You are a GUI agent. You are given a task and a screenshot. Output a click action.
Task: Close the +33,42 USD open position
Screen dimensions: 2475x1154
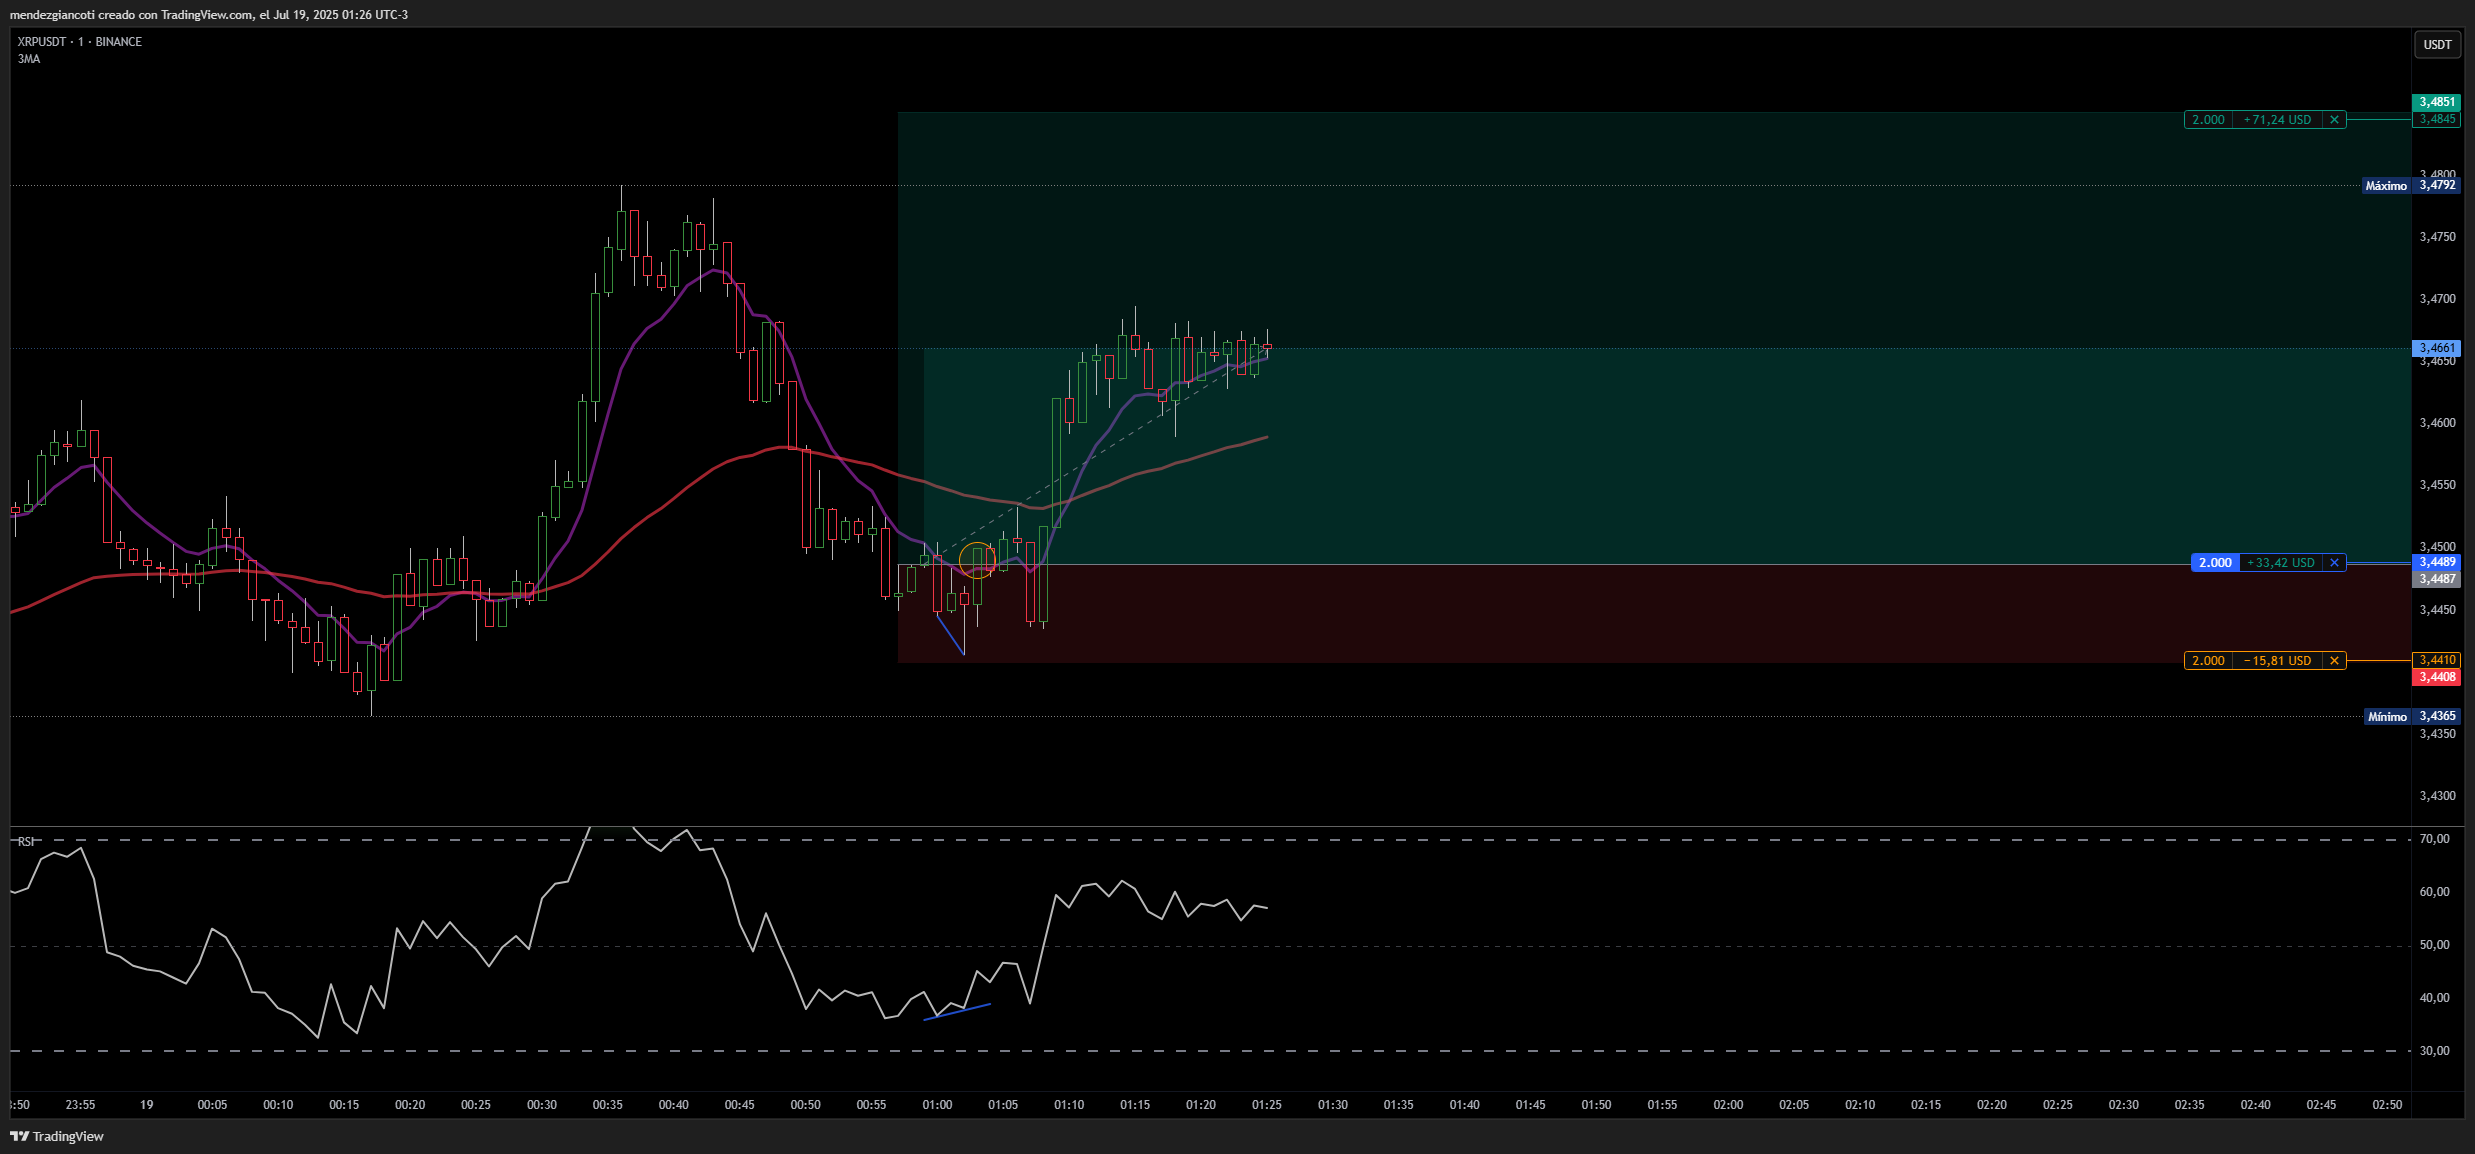pyautogui.click(x=2334, y=563)
